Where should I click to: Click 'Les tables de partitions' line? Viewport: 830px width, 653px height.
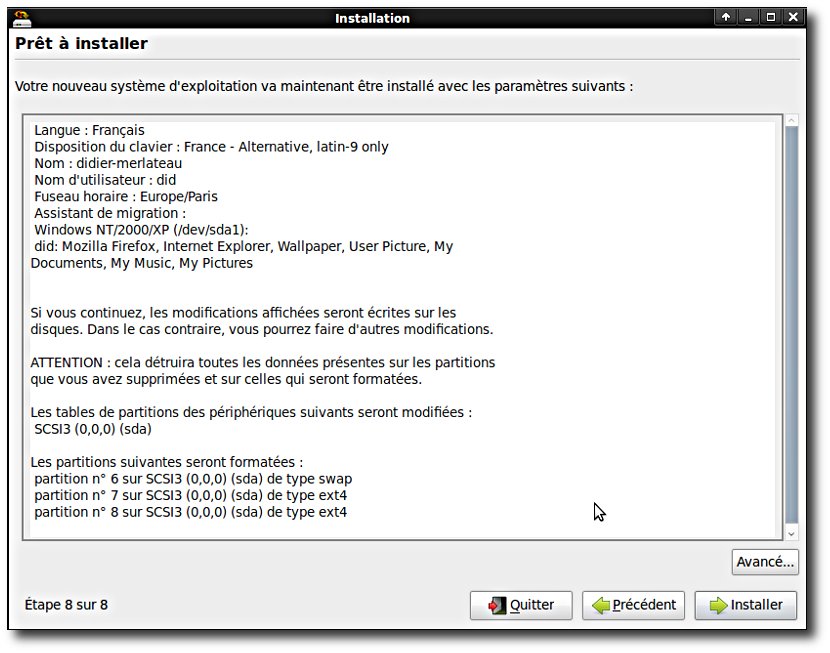[x=251, y=412]
